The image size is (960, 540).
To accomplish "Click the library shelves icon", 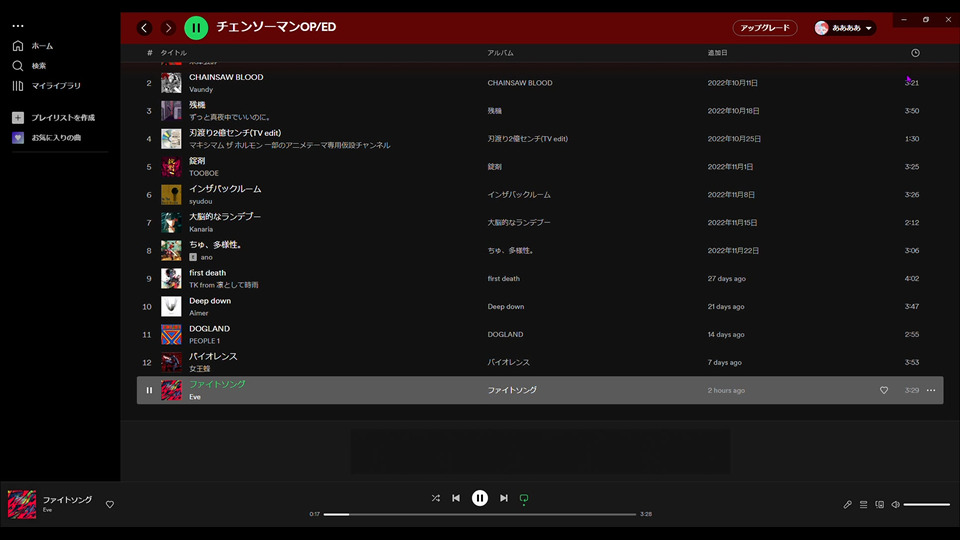I will point(18,86).
